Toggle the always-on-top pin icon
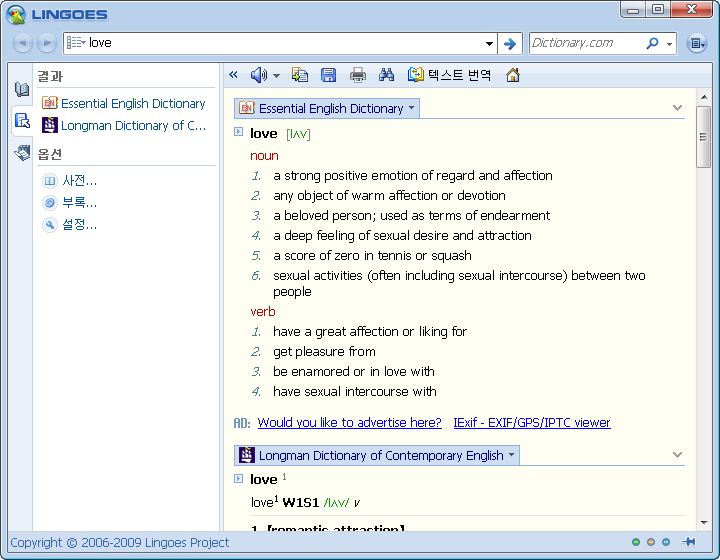 [689, 542]
